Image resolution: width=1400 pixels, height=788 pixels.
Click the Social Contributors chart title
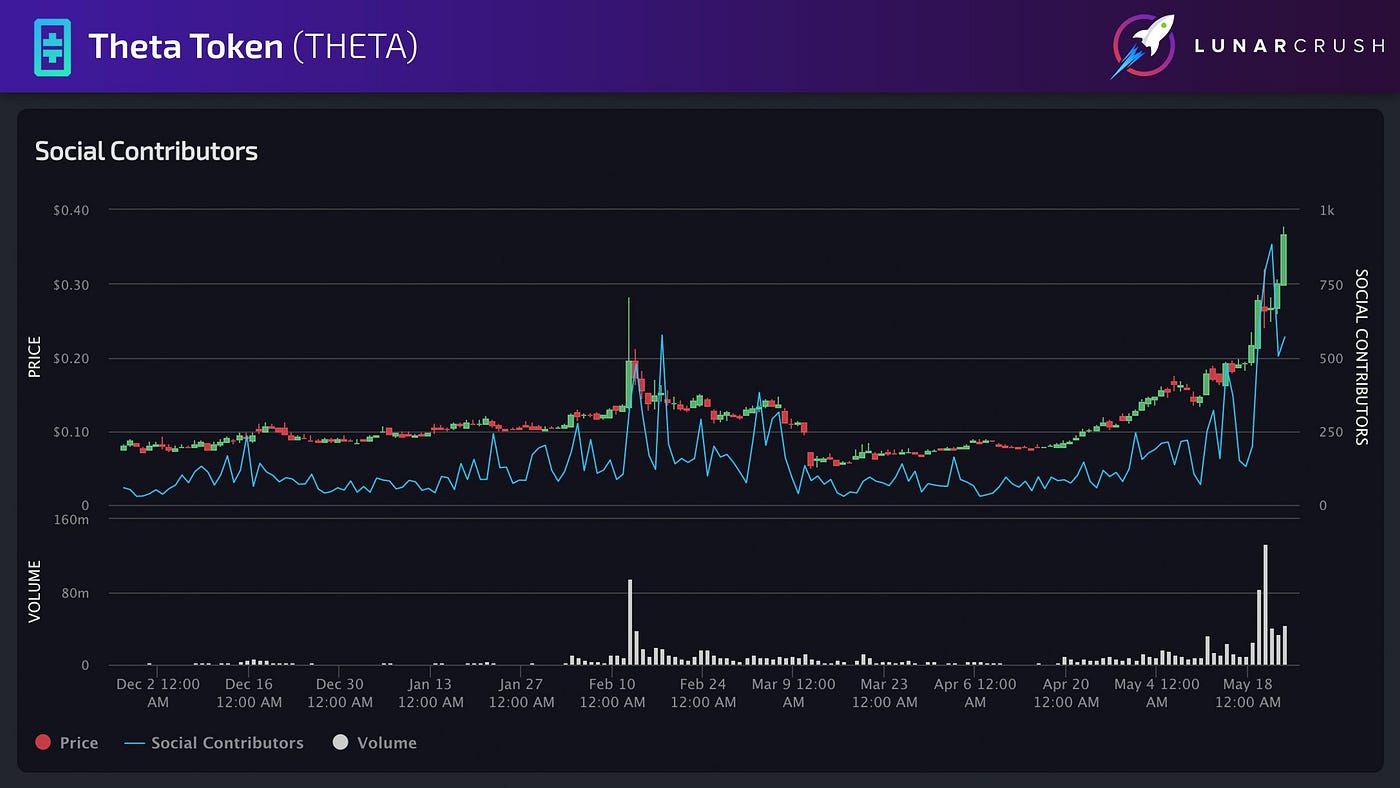(146, 151)
